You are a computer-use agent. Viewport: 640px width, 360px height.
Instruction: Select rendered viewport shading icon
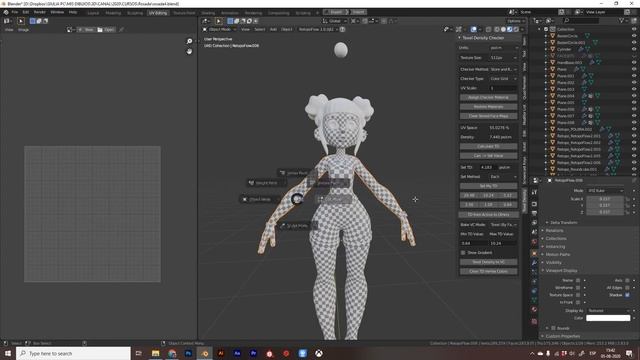(516, 29)
